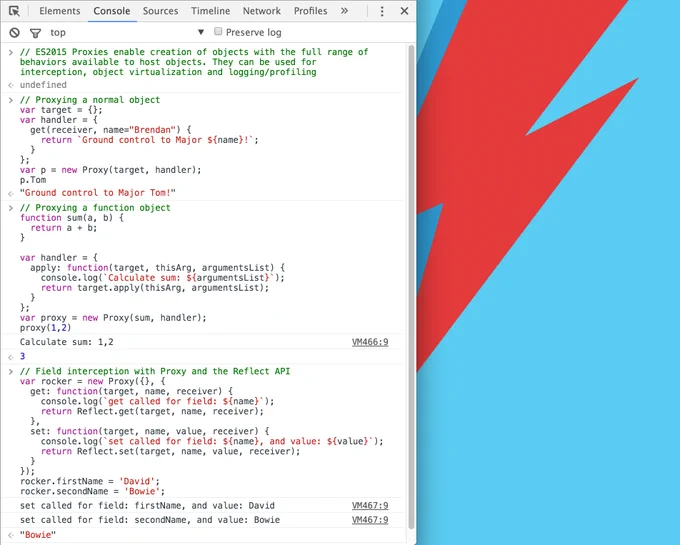Open source link VM466:9
Image resolution: width=680 pixels, height=545 pixels.
coord(370,342)
